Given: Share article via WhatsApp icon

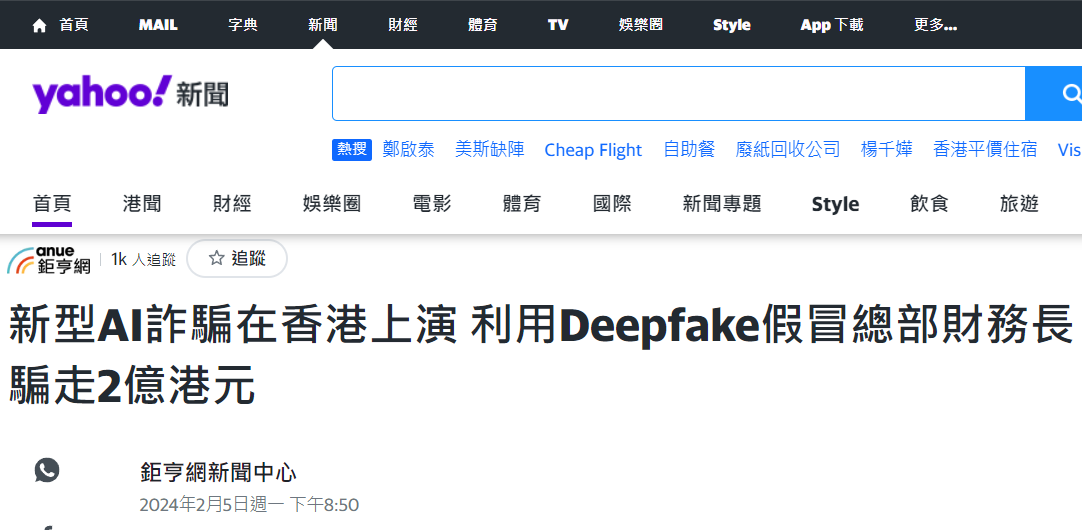Looking at the screenshot, I should (47, 471).
